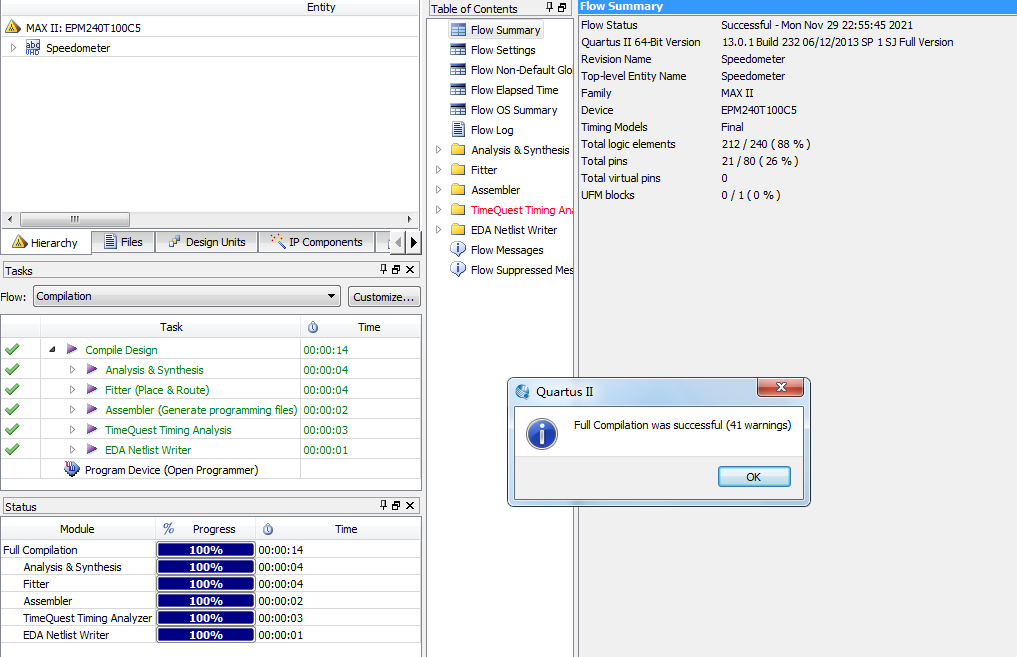
Task: Expand the Speedometer entity in the hierarchy
Action: click(13, 47)
